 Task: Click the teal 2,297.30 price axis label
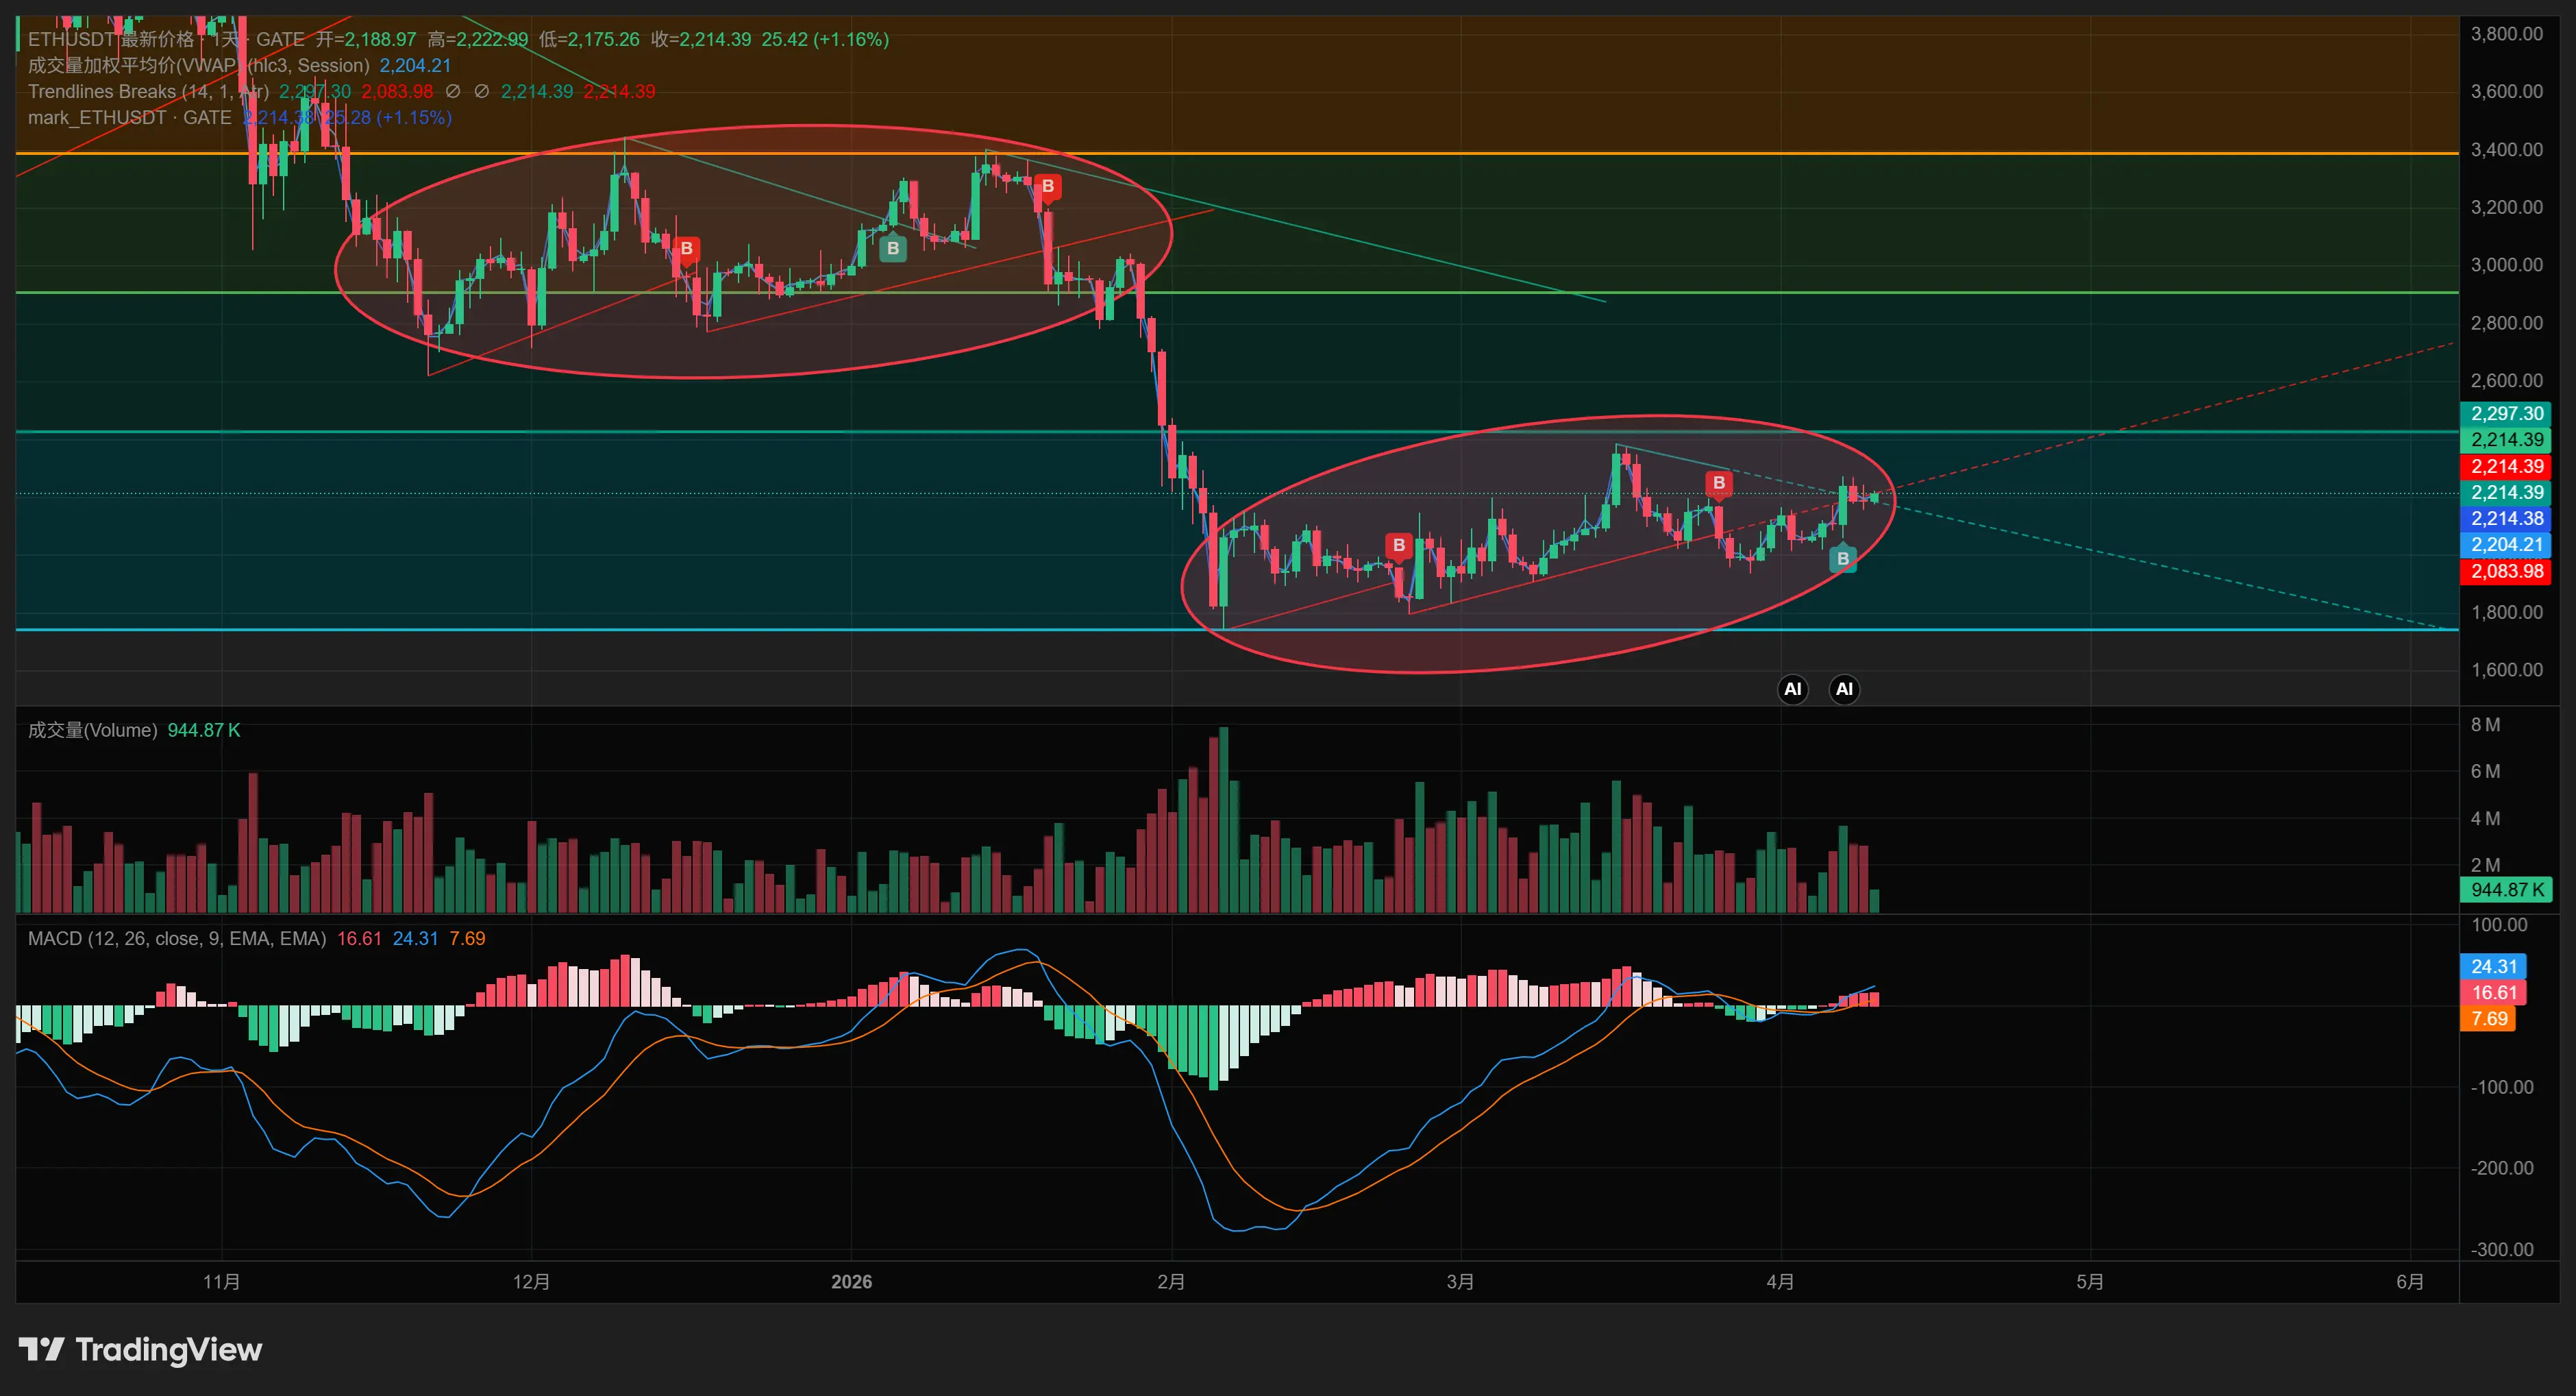click(x=2506, y=413)
